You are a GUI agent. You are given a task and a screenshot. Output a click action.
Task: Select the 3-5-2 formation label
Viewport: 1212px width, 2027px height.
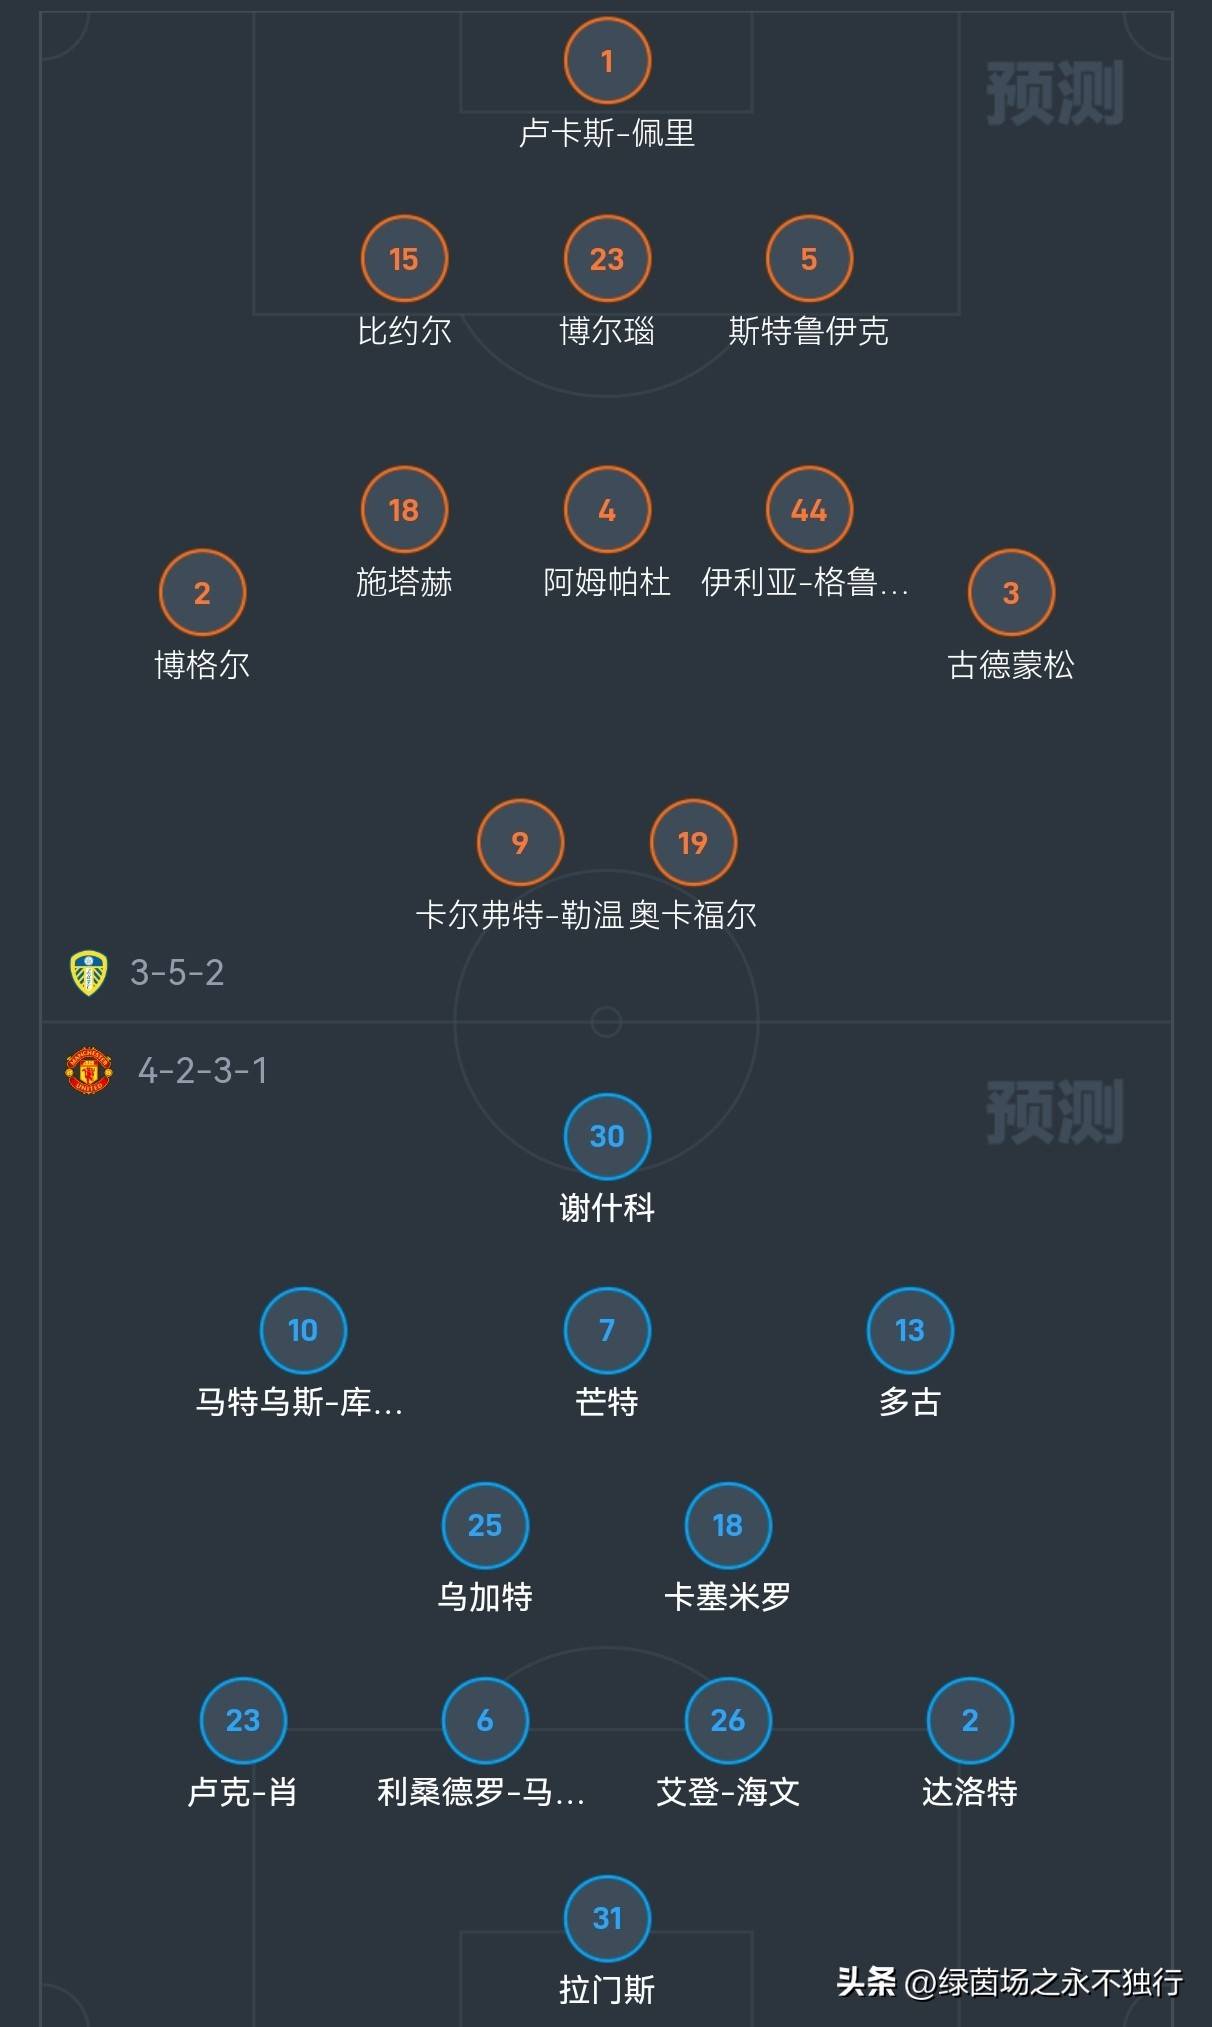tap(177, 972)
